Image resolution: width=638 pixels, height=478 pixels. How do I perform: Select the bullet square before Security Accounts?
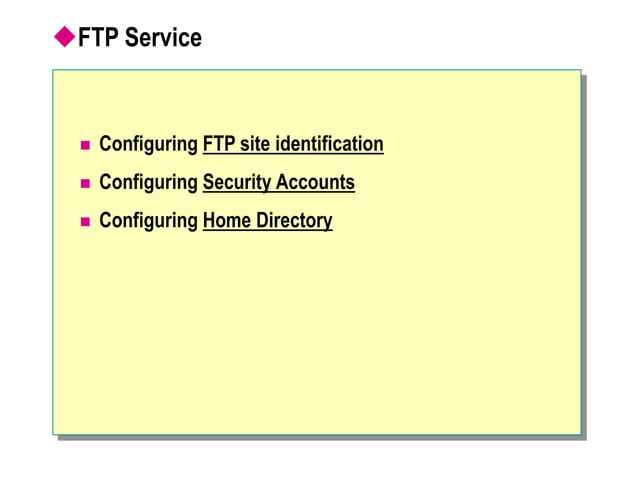pos(85,183)
